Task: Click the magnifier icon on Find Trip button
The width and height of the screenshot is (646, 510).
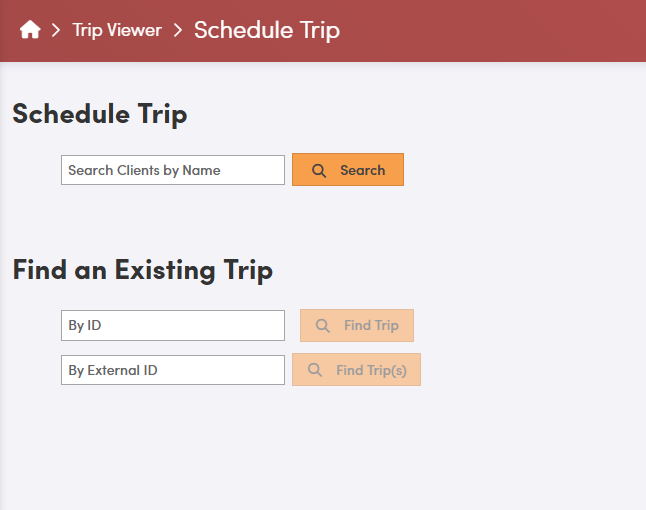Action: 323,325
